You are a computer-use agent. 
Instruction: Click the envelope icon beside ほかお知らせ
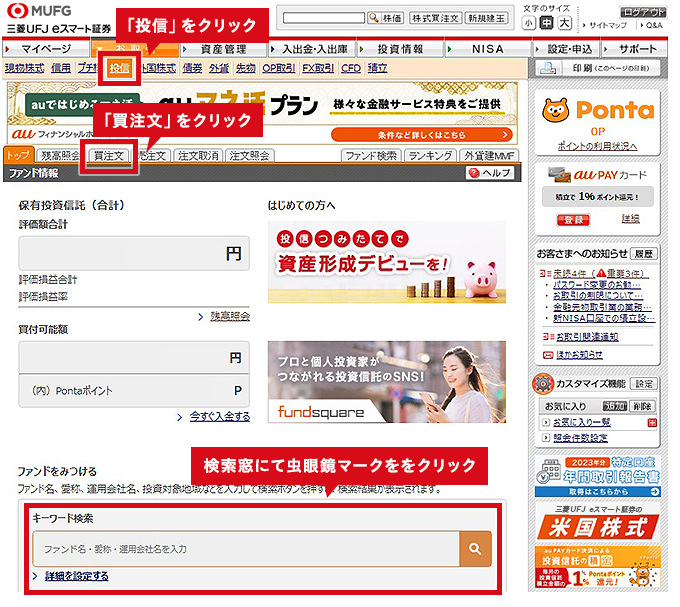[548, 355]
